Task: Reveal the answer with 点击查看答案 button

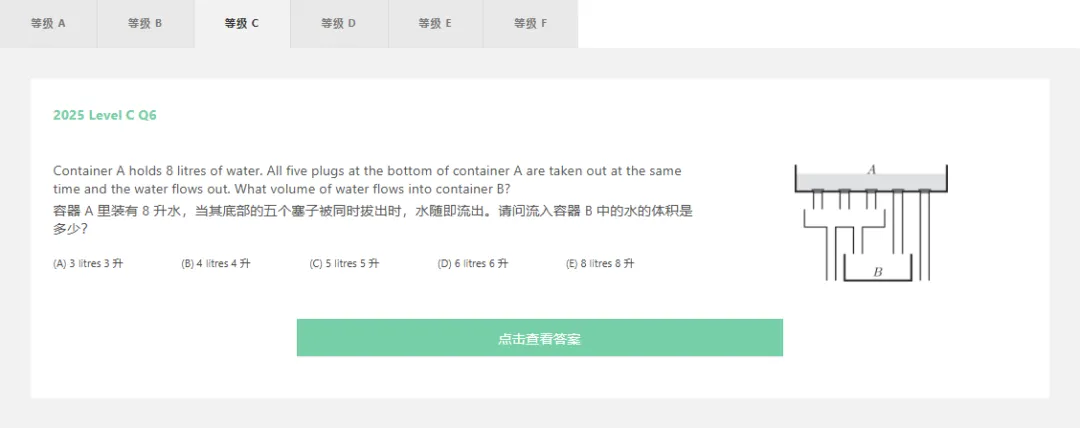Action: (539, 338)
